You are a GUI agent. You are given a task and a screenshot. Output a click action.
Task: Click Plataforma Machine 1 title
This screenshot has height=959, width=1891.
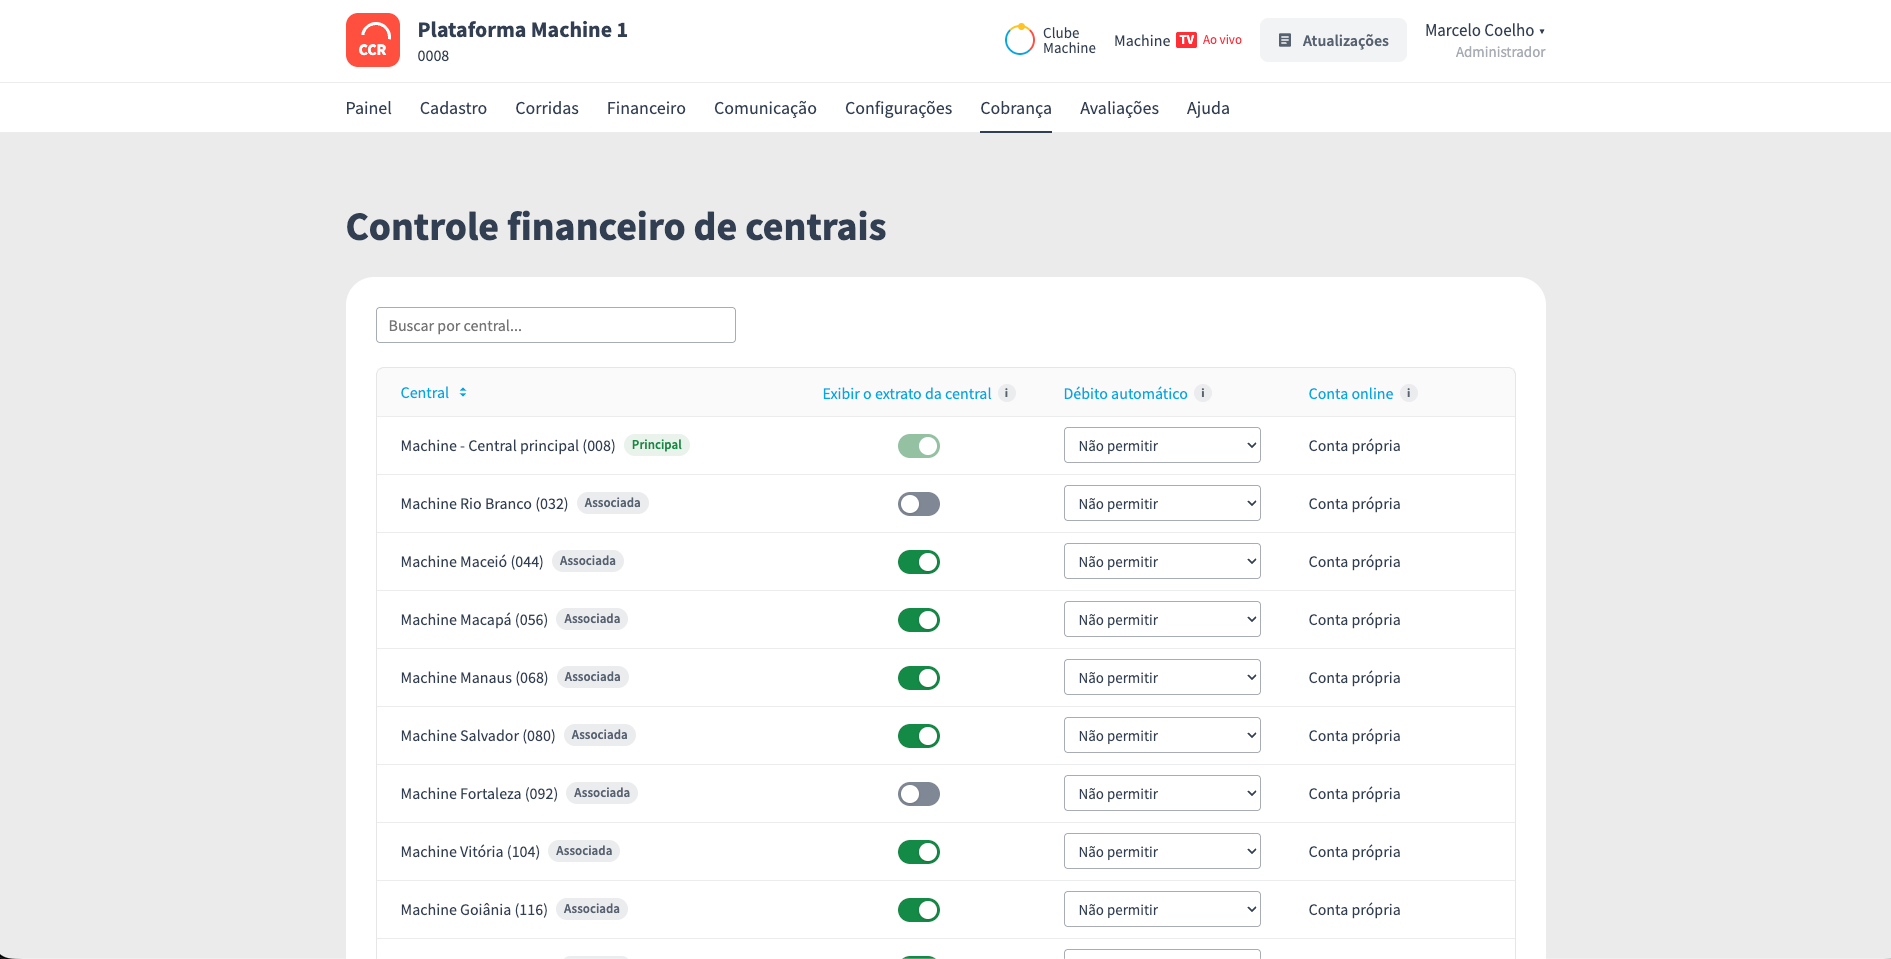[x=523, y=30]
